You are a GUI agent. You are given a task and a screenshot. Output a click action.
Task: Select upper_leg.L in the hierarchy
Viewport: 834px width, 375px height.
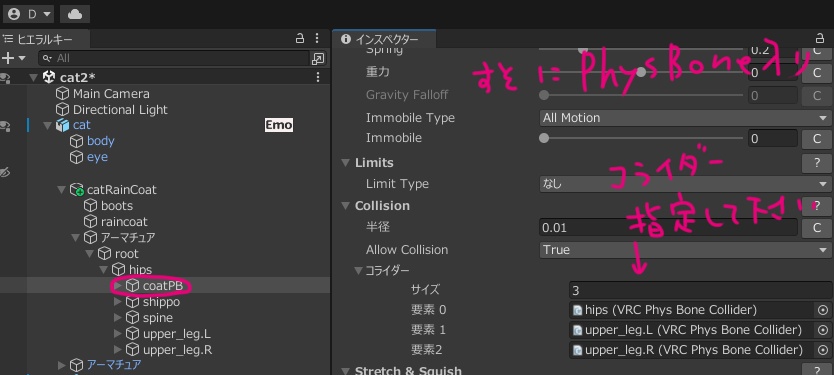tap(177, 334)
